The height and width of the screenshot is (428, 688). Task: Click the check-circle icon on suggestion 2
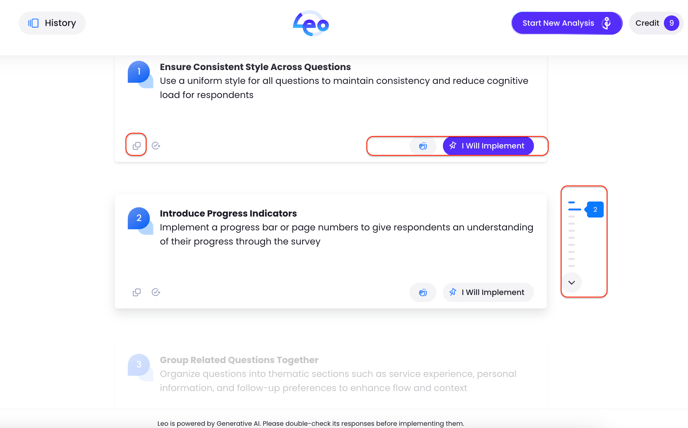156,292
